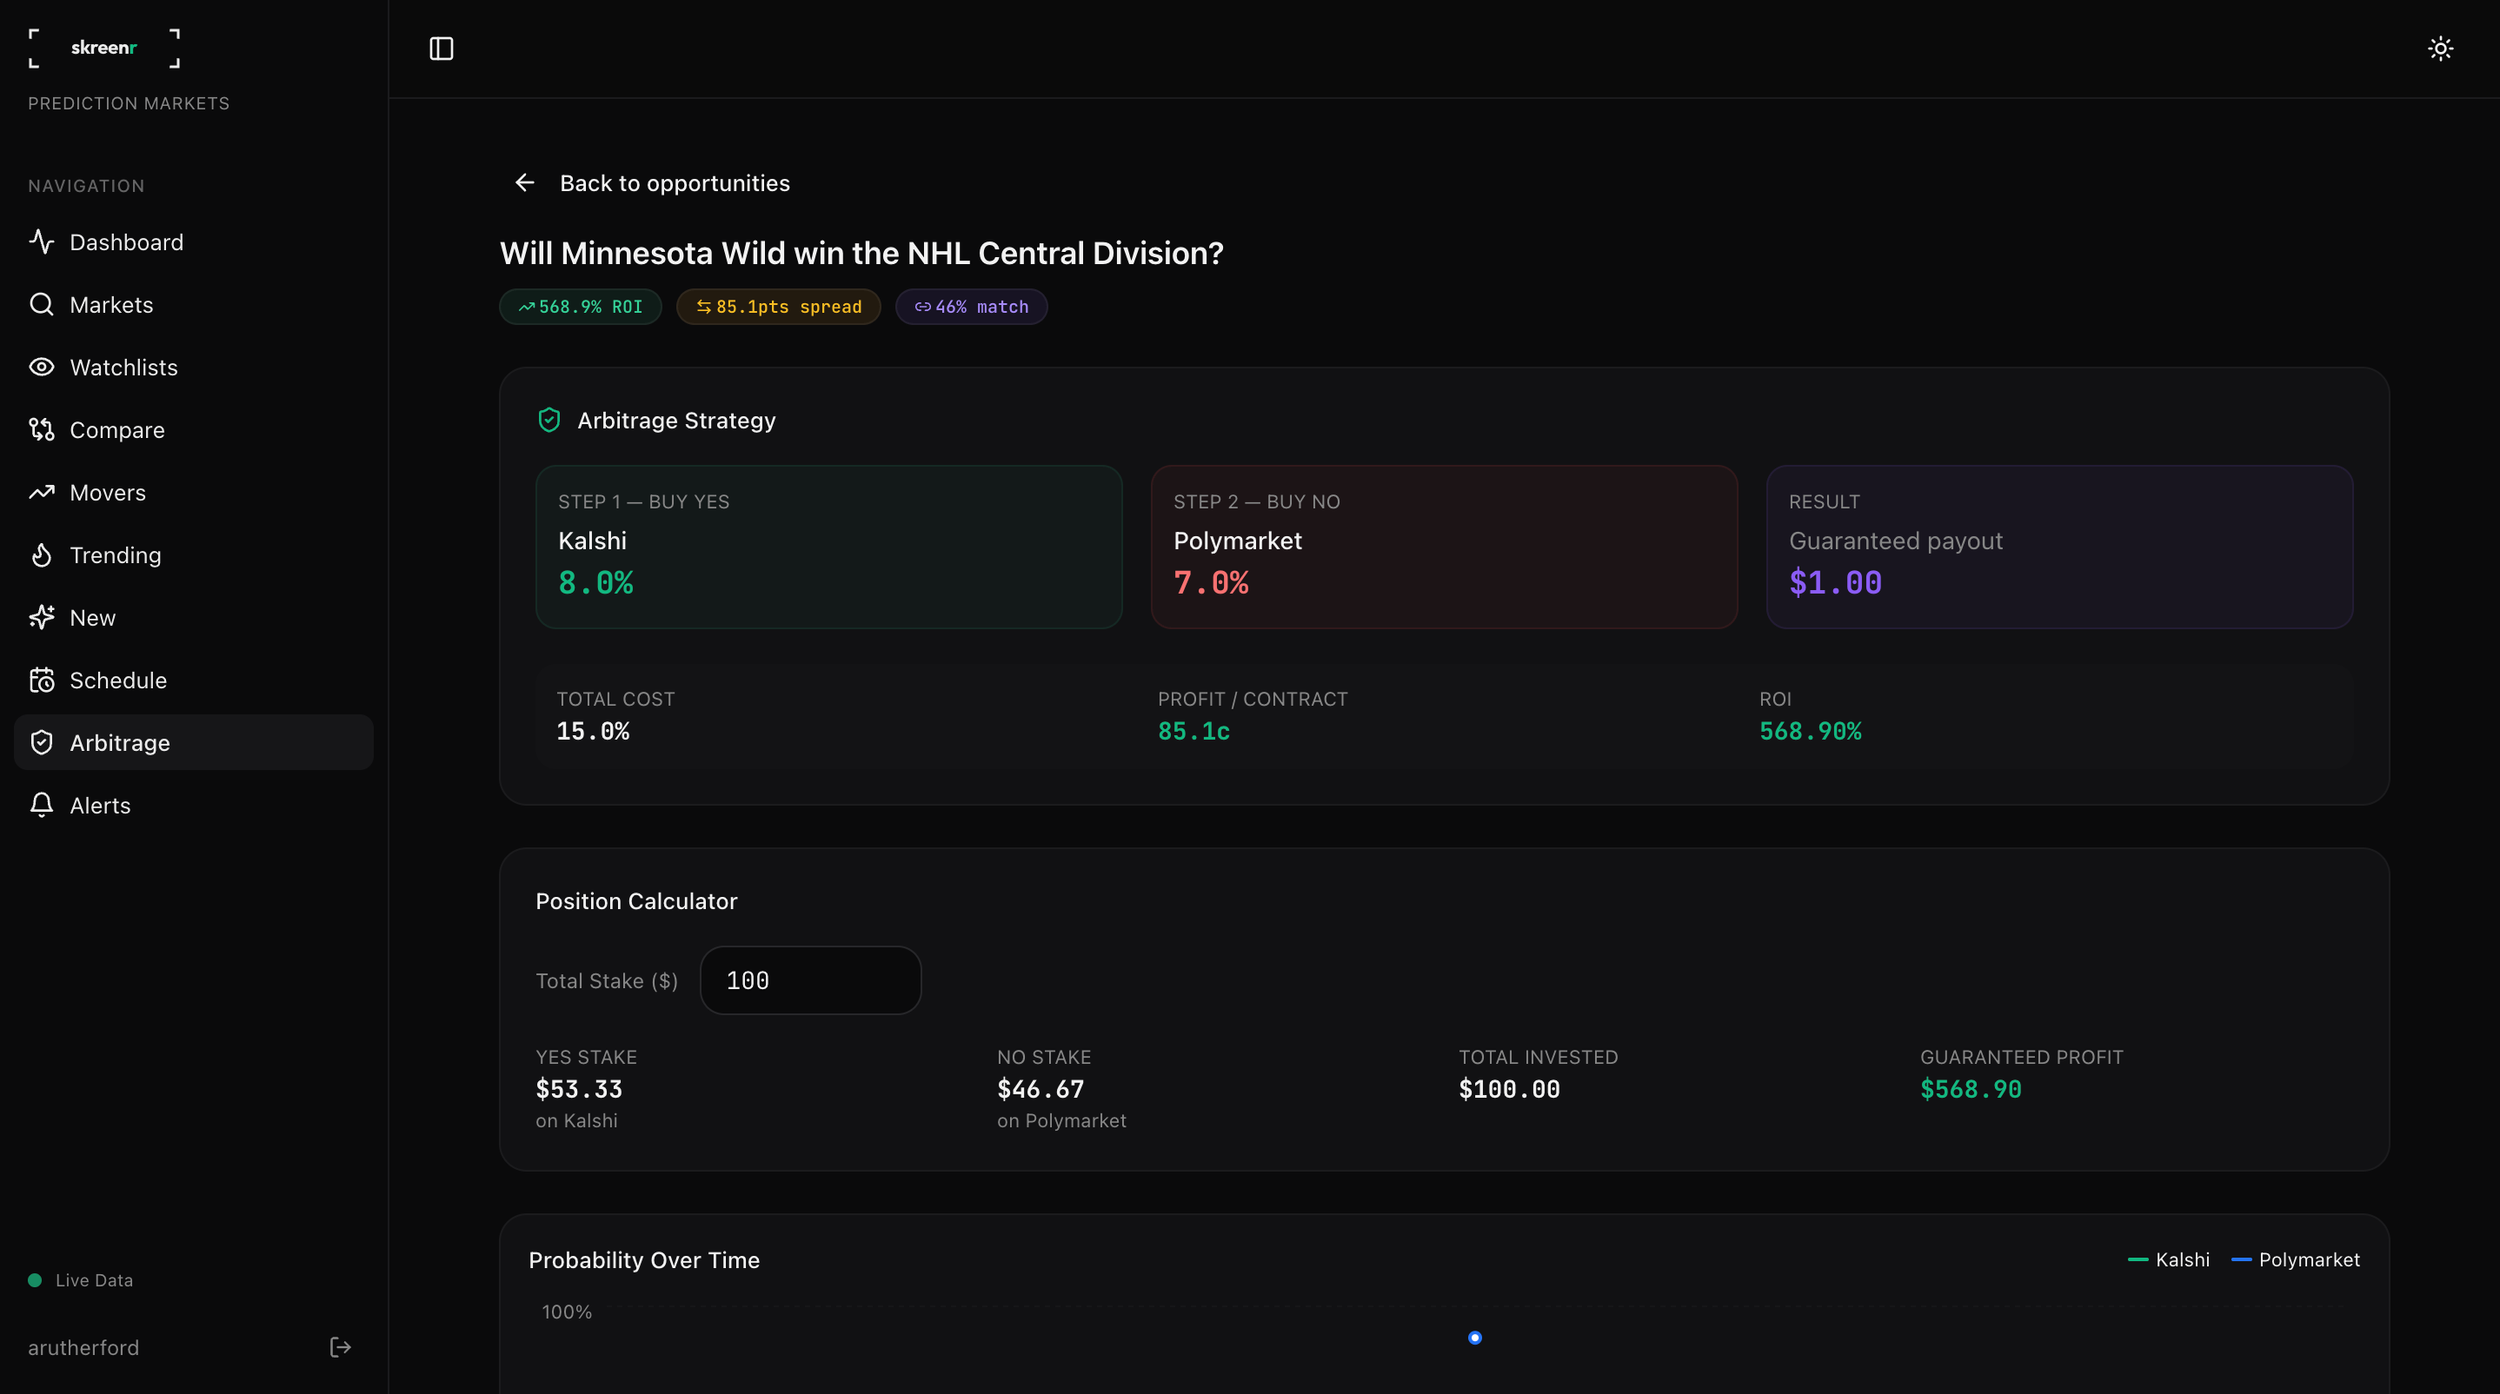The width and height of the screenshot is (2500, 1394).
Task: Click the Arbitrage shield icon in sidebar
Action: [41, 742]
